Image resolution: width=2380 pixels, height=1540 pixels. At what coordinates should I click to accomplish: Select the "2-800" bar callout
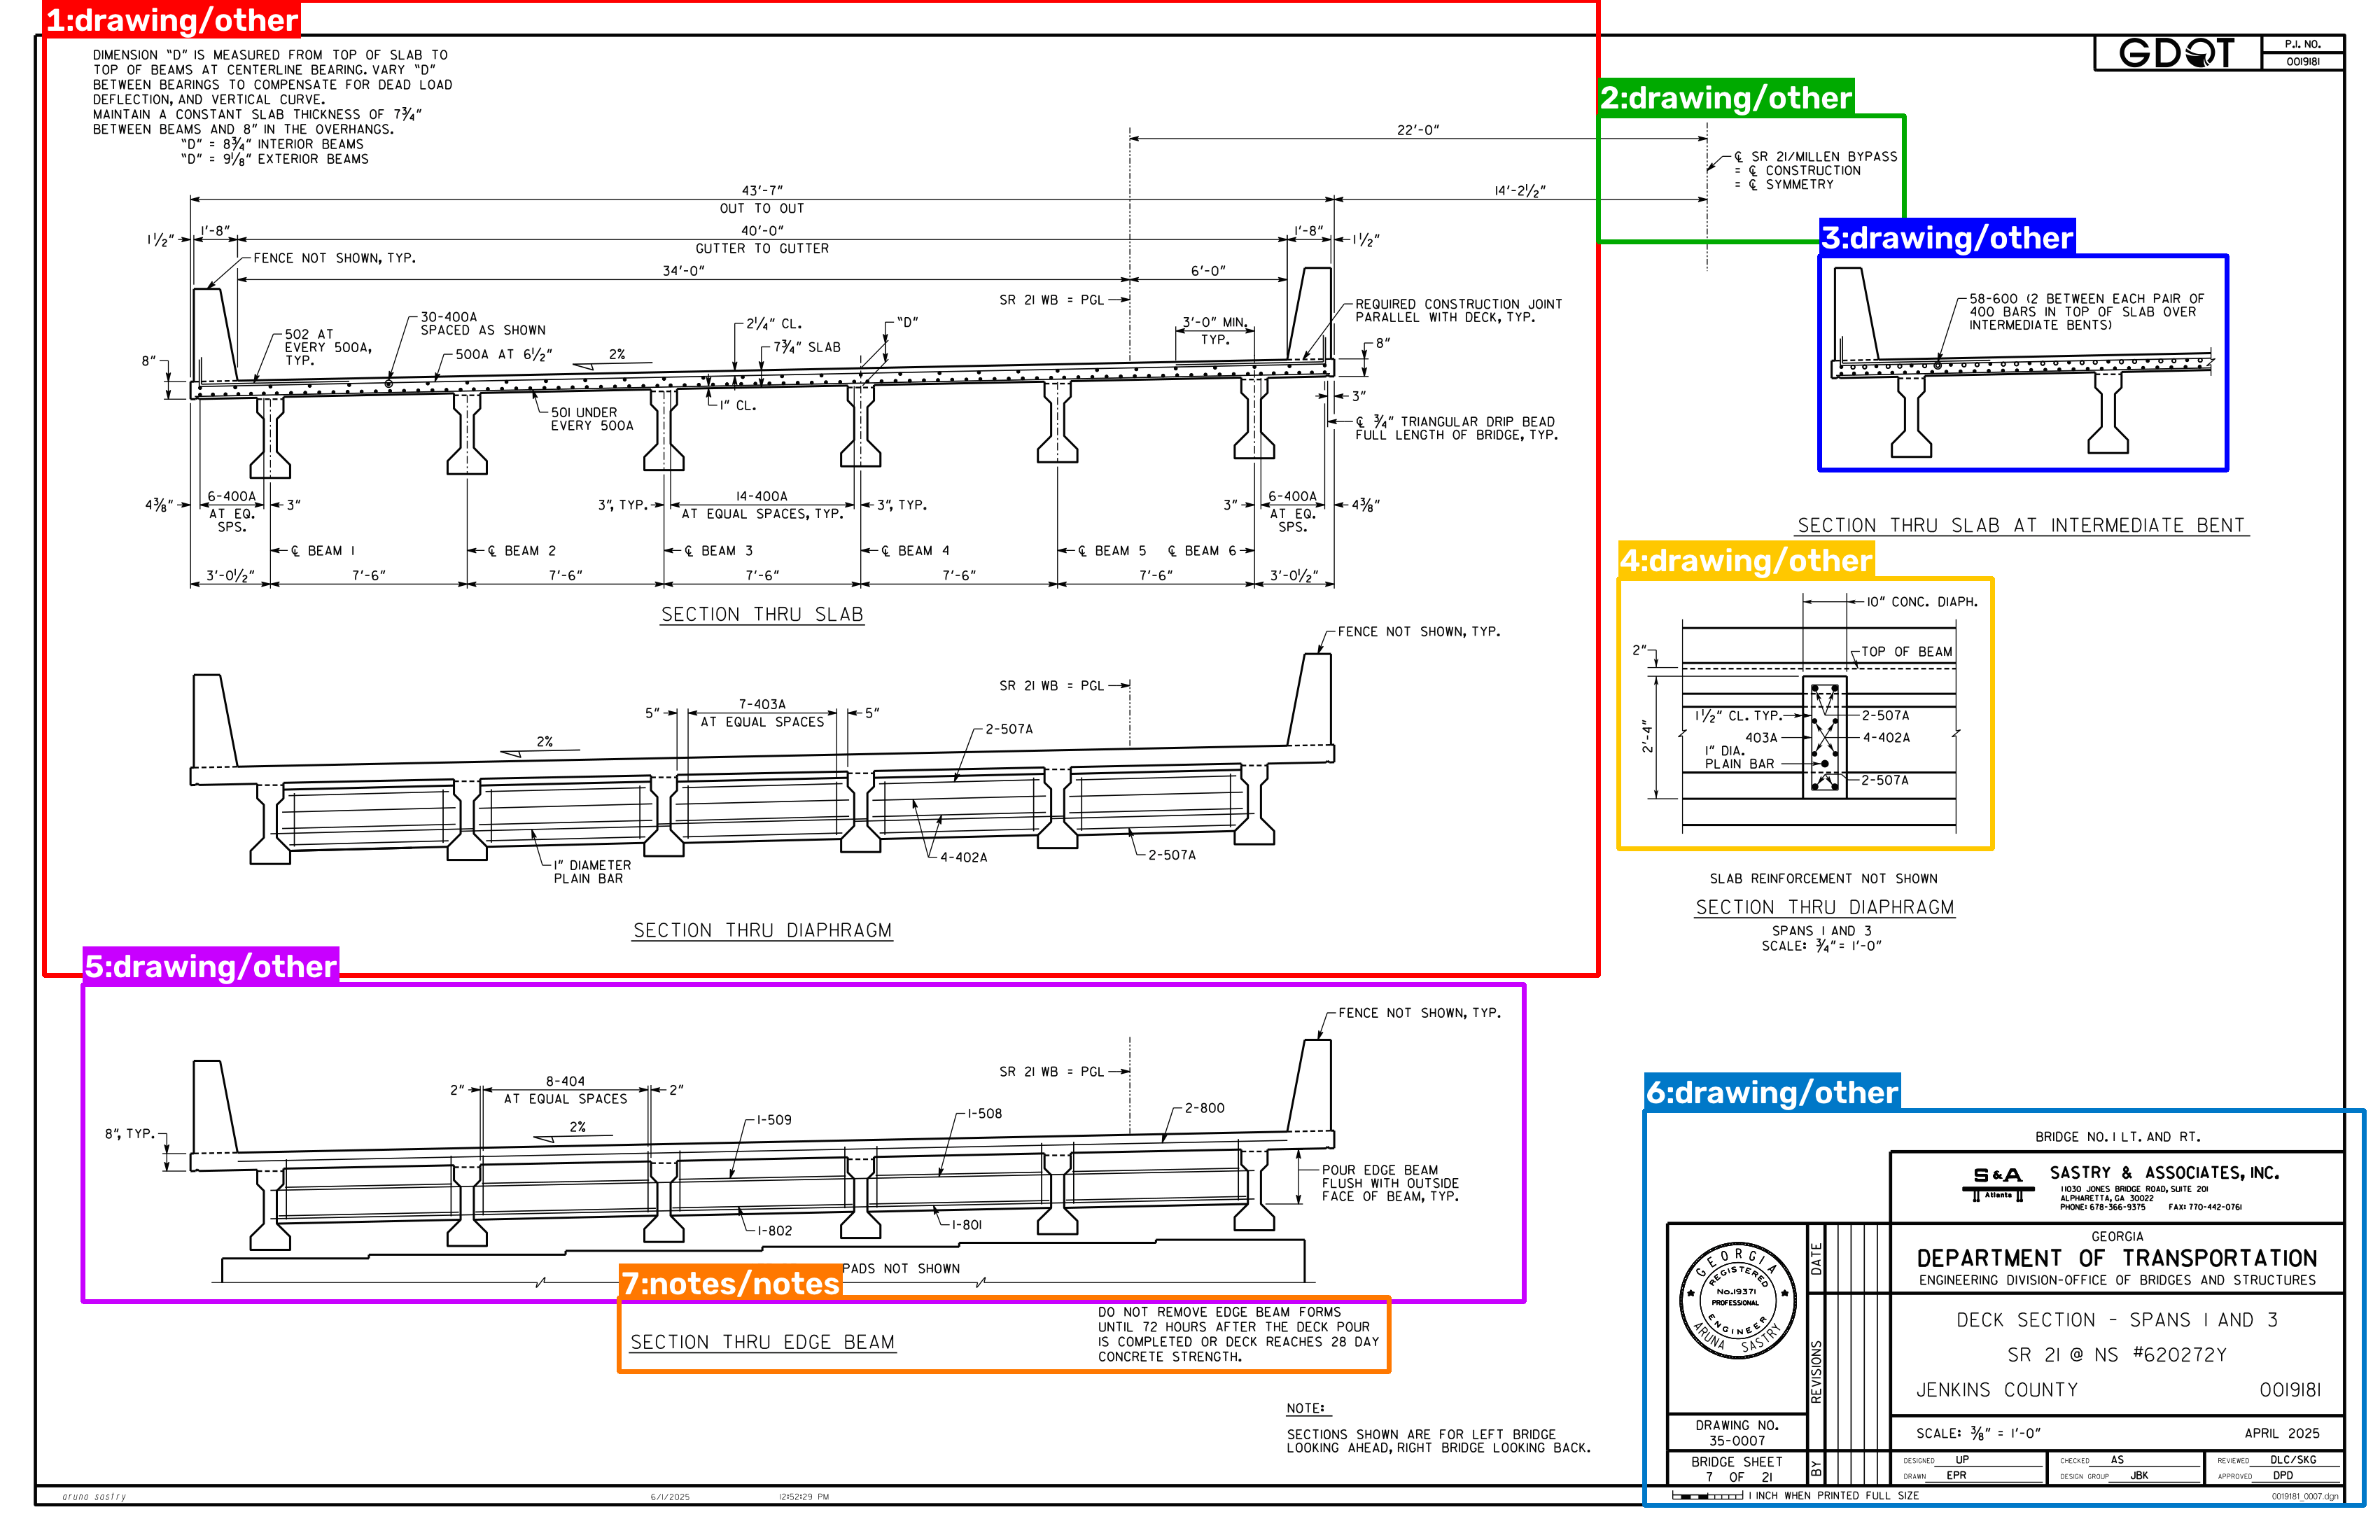pos(1204,1108)
